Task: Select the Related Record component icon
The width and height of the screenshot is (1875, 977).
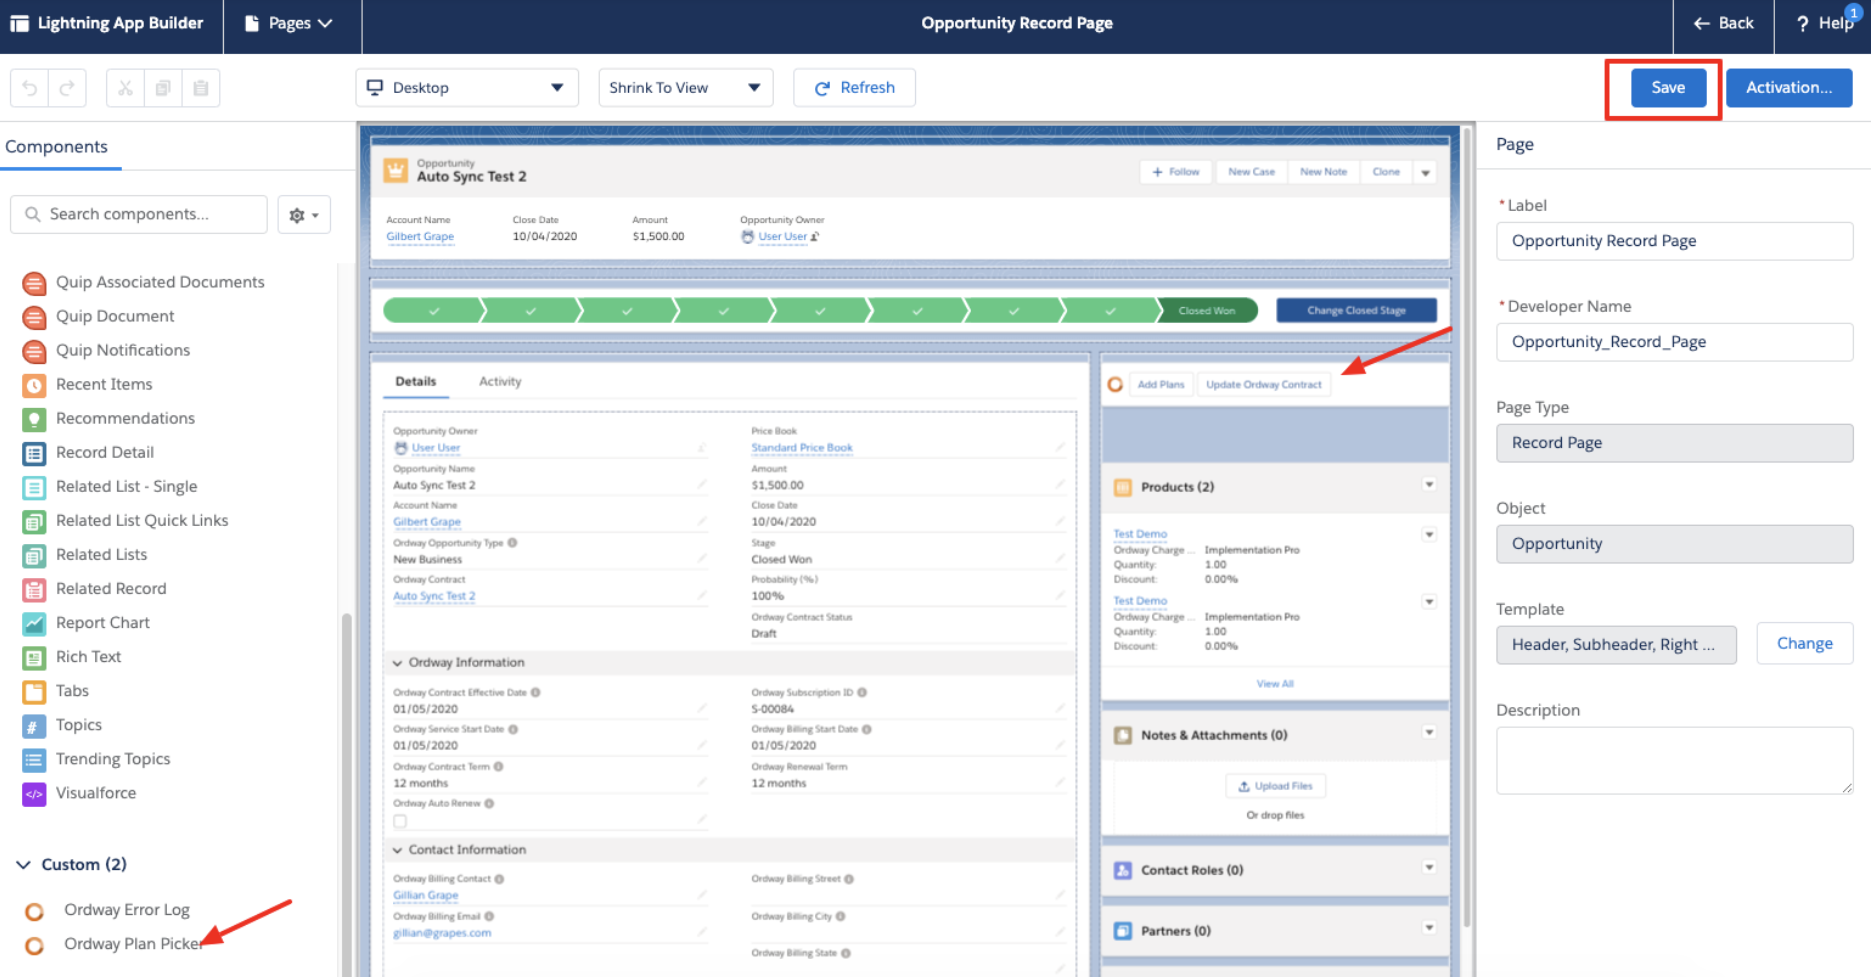Action: tap(34, 589)
